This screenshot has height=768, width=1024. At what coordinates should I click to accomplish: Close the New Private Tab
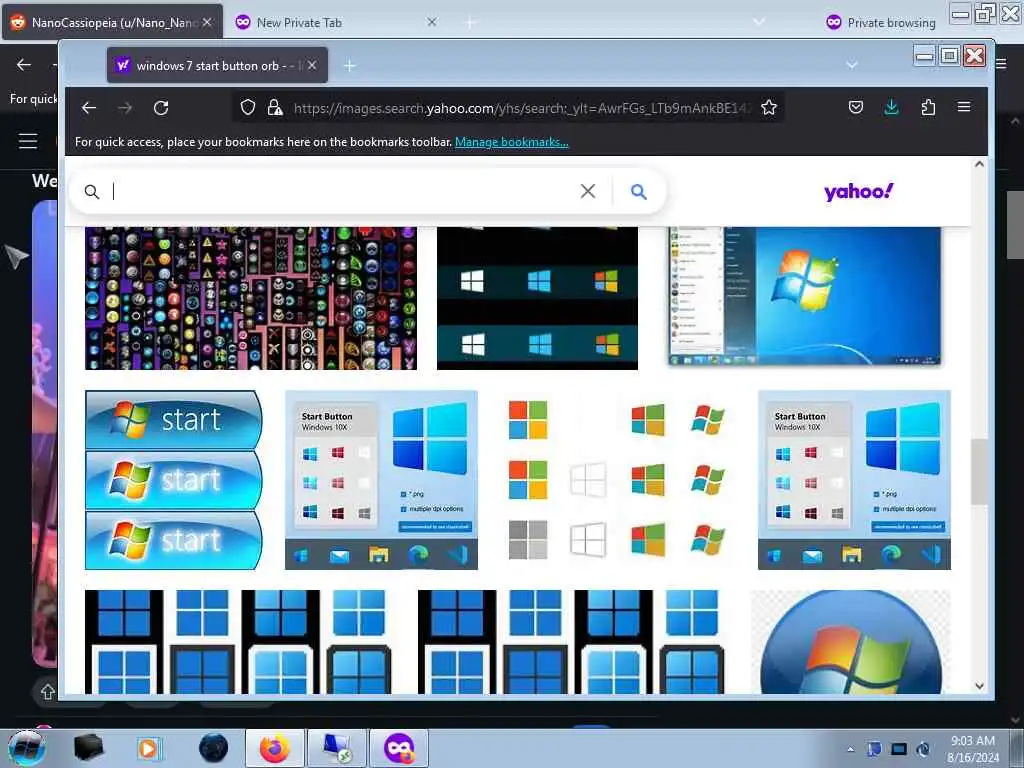[x=432, y=22]
